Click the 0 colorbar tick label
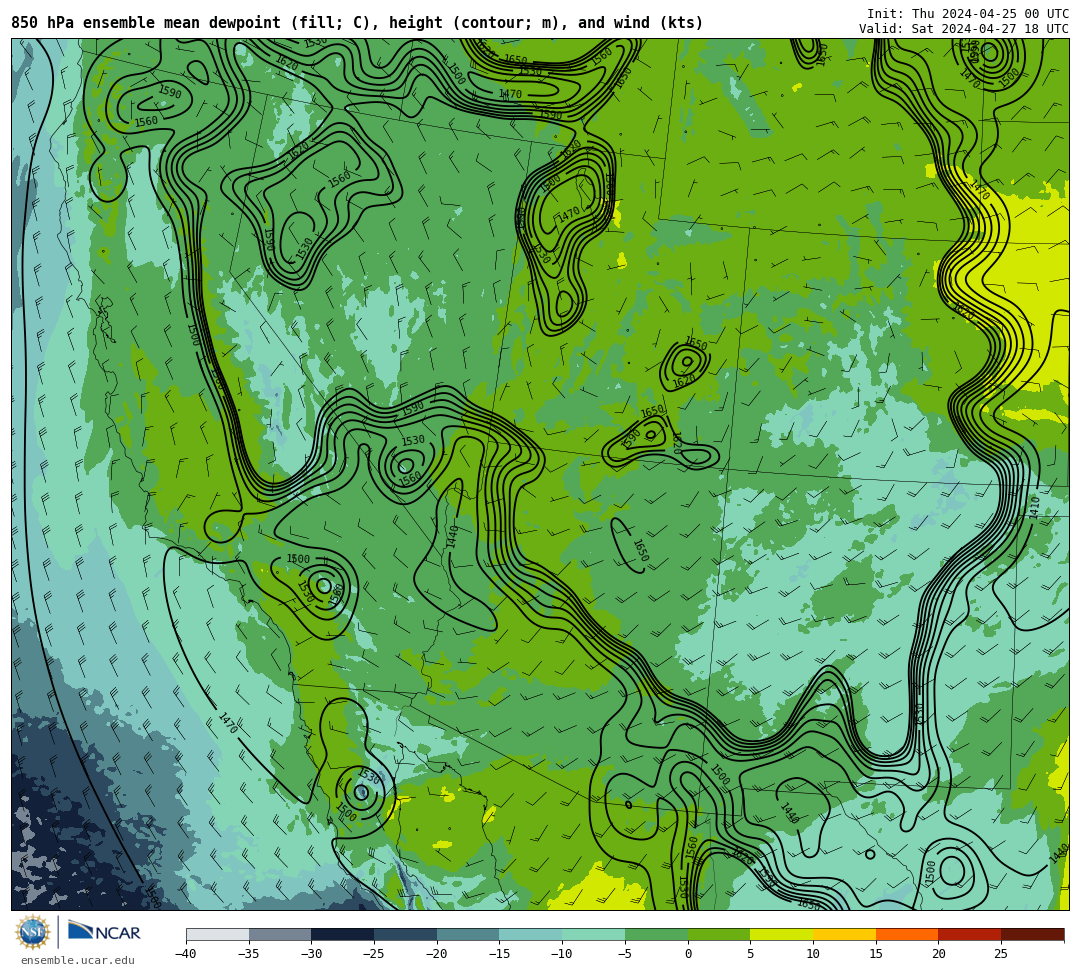The height and width of the screenshot is (973, 1080). 688,954
